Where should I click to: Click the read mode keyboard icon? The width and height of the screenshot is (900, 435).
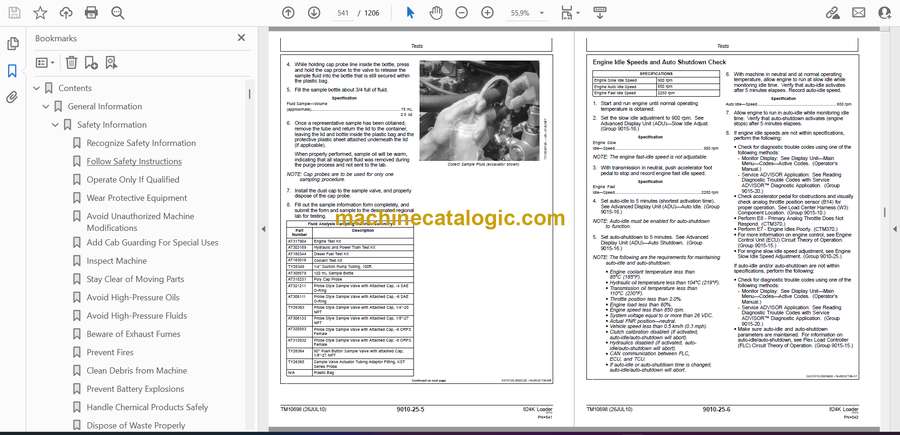point(600,13)
